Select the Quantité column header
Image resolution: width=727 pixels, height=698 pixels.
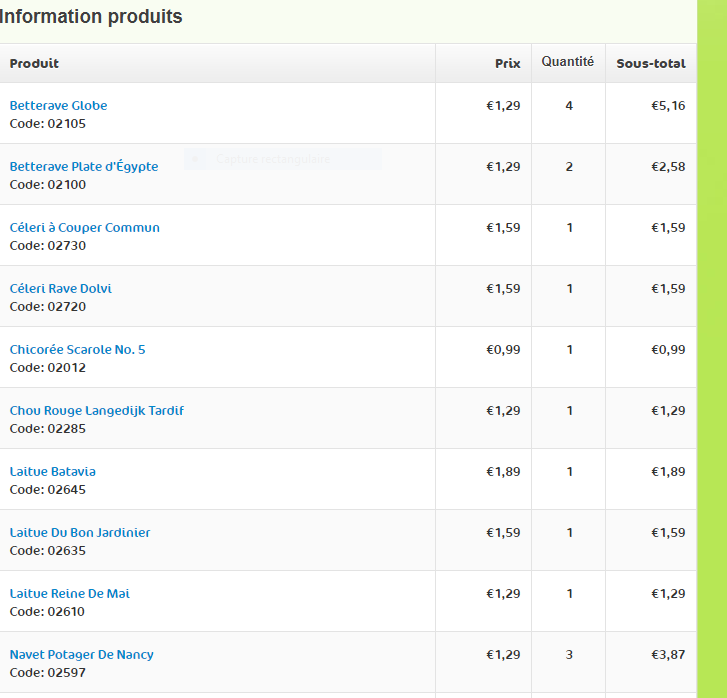[x=568, y=62]
